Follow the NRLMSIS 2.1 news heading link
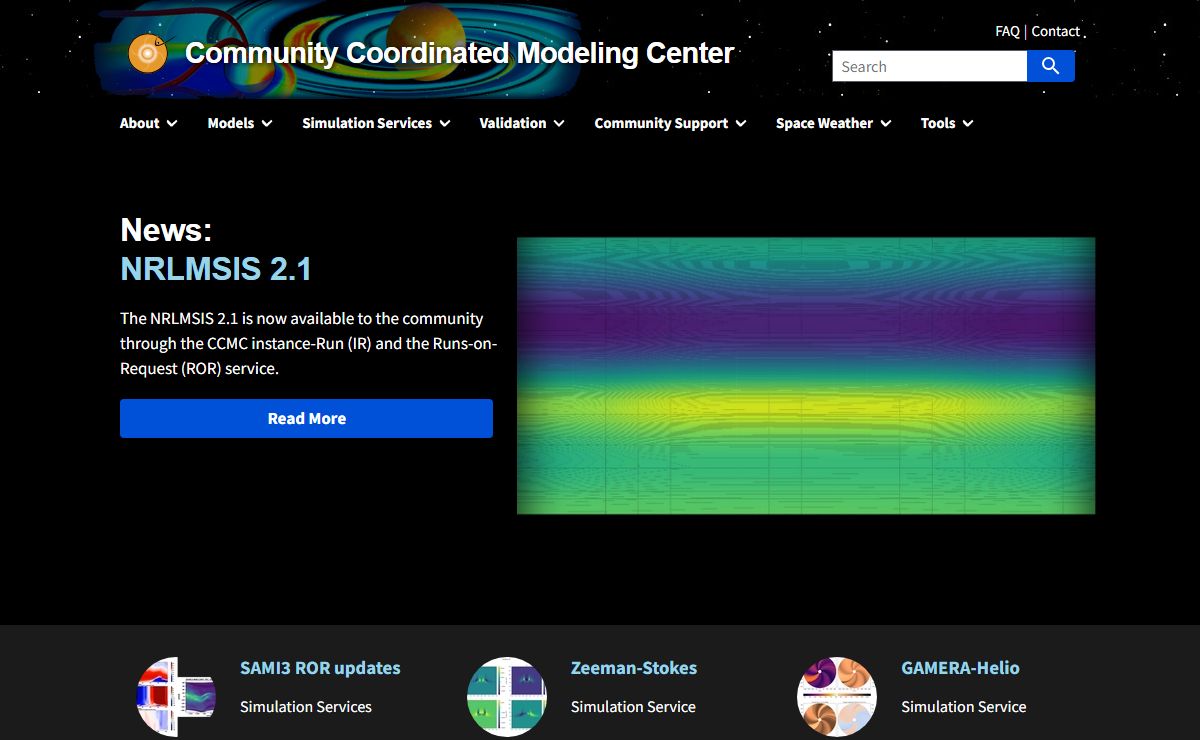The width and height of the screenshot is (1200, 740). point(216,269)
